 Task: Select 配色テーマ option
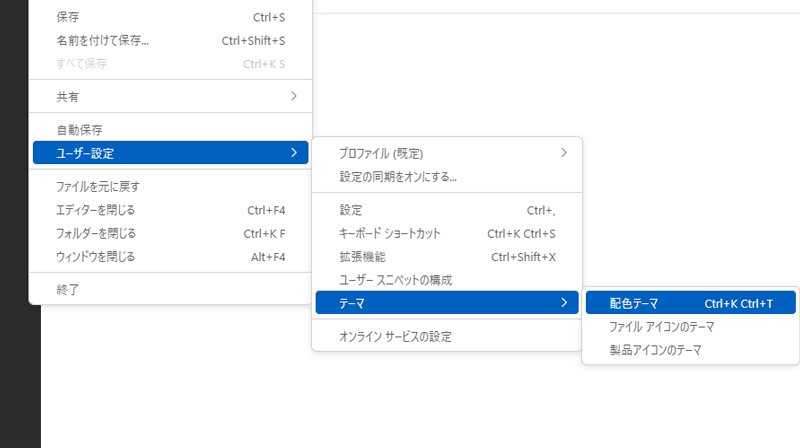tap(691, 303)
